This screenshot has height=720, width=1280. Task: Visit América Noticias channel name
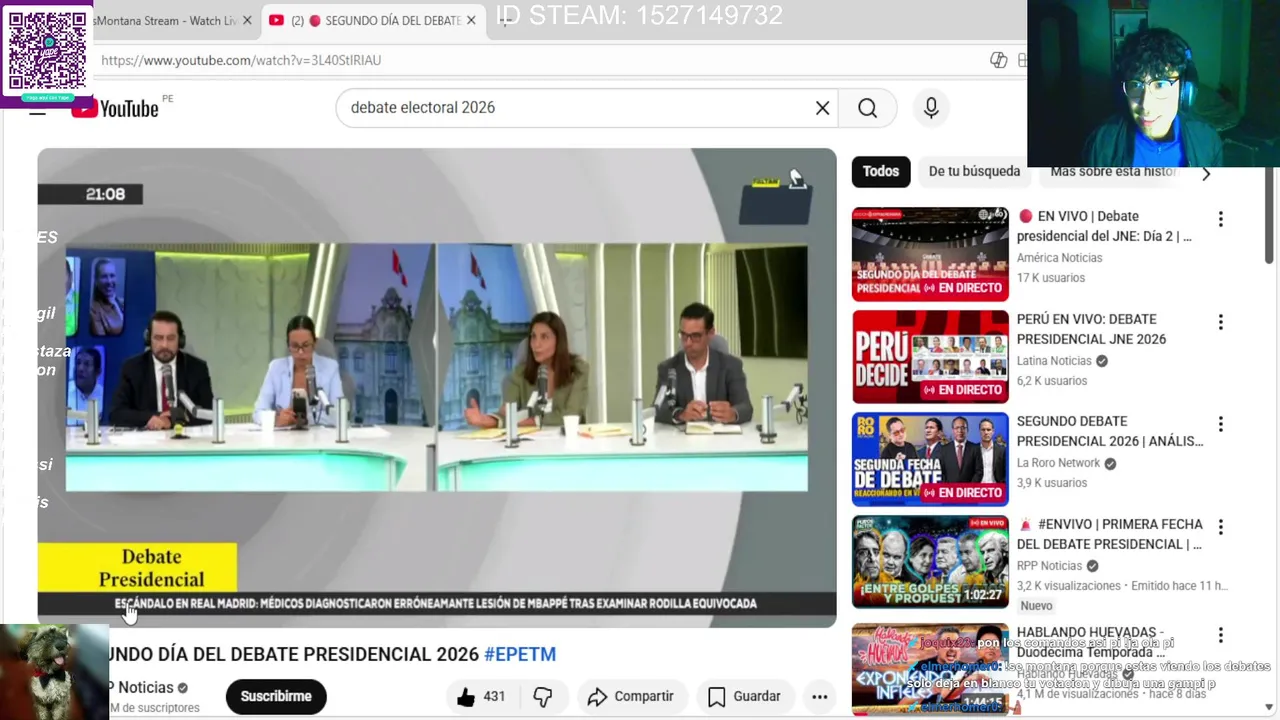click(1059, 258)
